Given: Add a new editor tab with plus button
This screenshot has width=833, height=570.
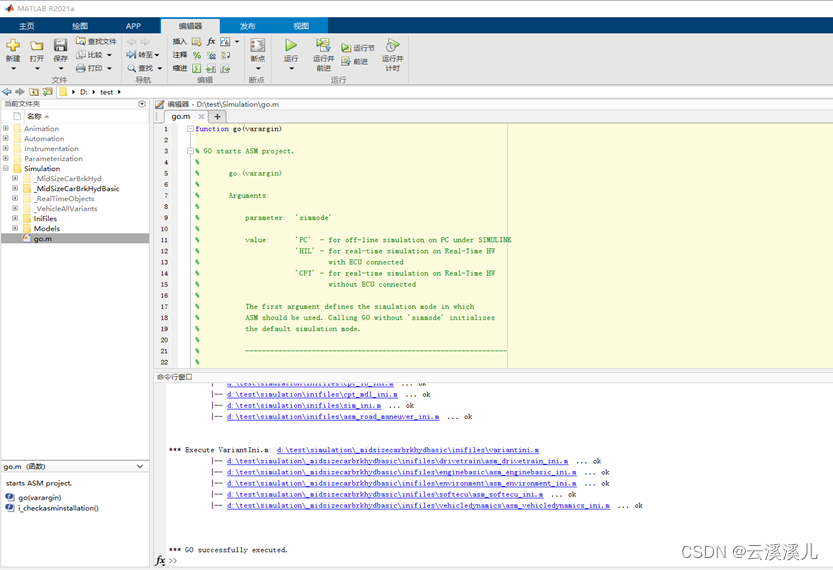Looking at the screenshot, I should click(x=217, y=116).
